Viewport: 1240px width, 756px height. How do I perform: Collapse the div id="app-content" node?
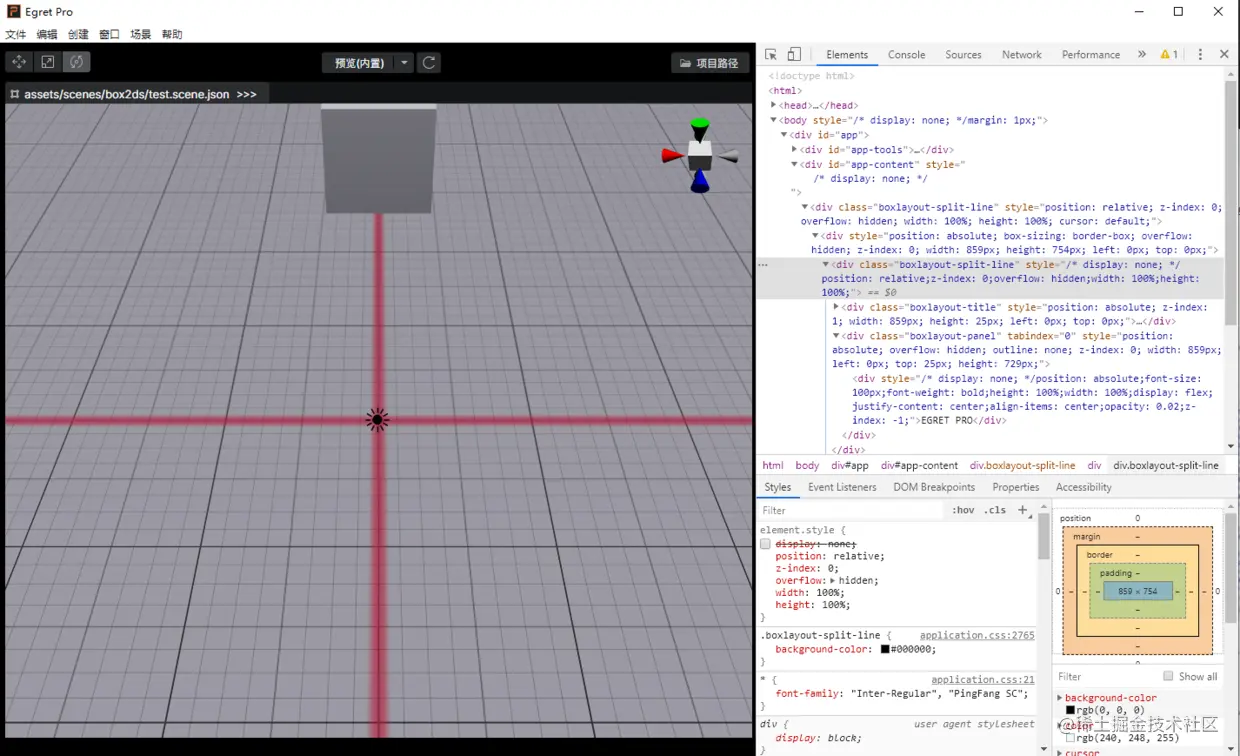[794, 164]
